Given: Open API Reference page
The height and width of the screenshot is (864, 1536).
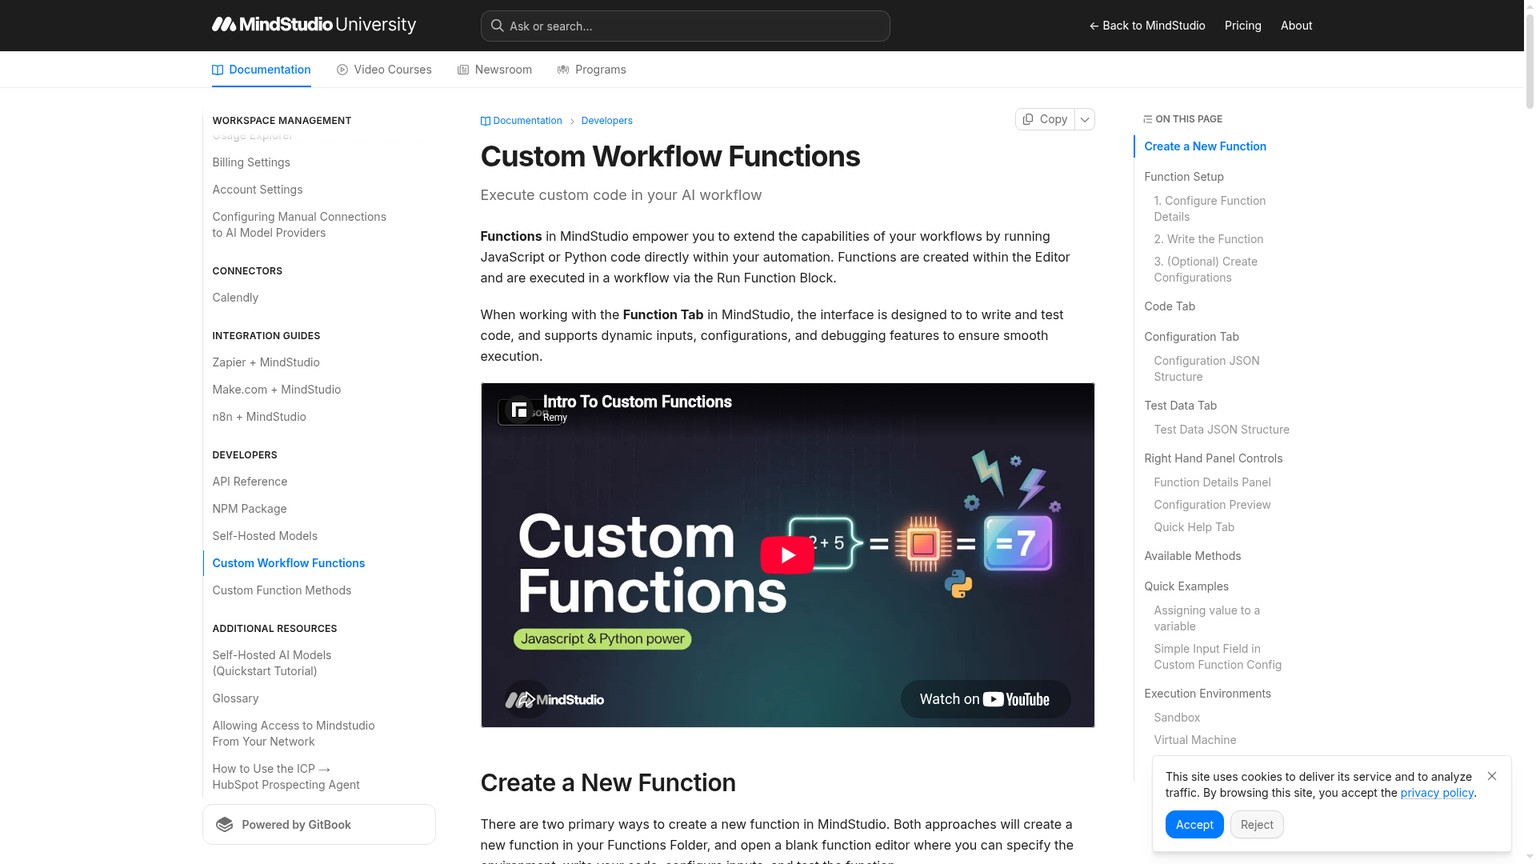Looking at the screenshot, I should [x=250, y=482].
